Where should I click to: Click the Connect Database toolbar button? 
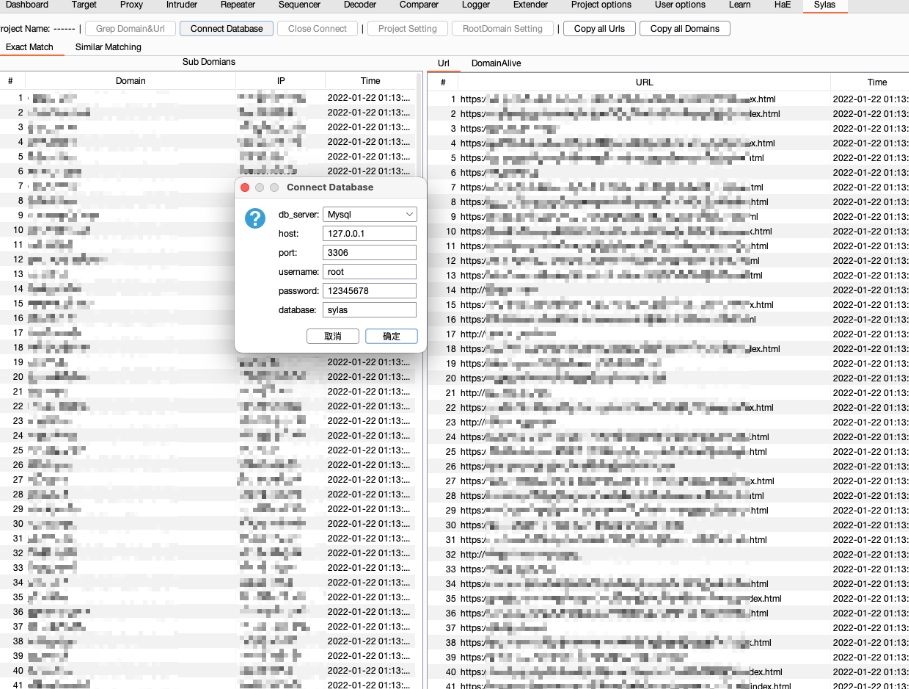(227, 29)
